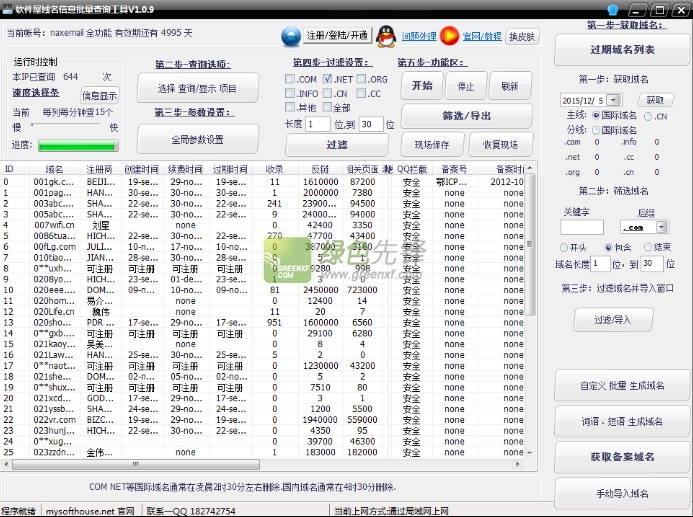Sort table by 创建时间 column header

(x=141, y=169)
